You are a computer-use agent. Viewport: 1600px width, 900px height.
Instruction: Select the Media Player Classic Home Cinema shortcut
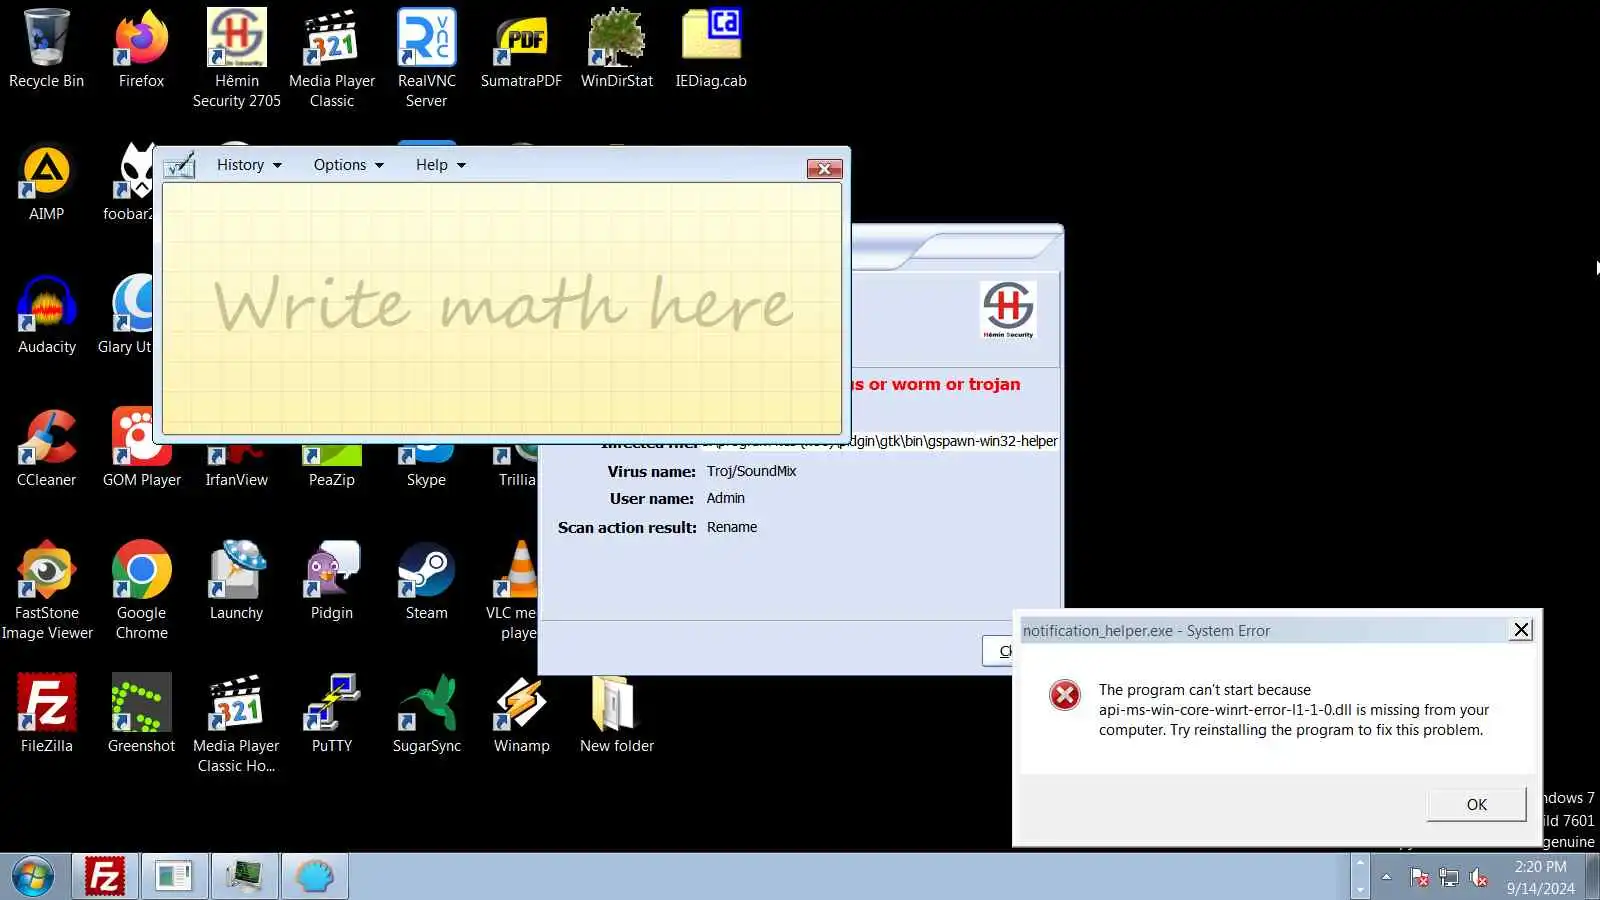(x=237, y=723)
